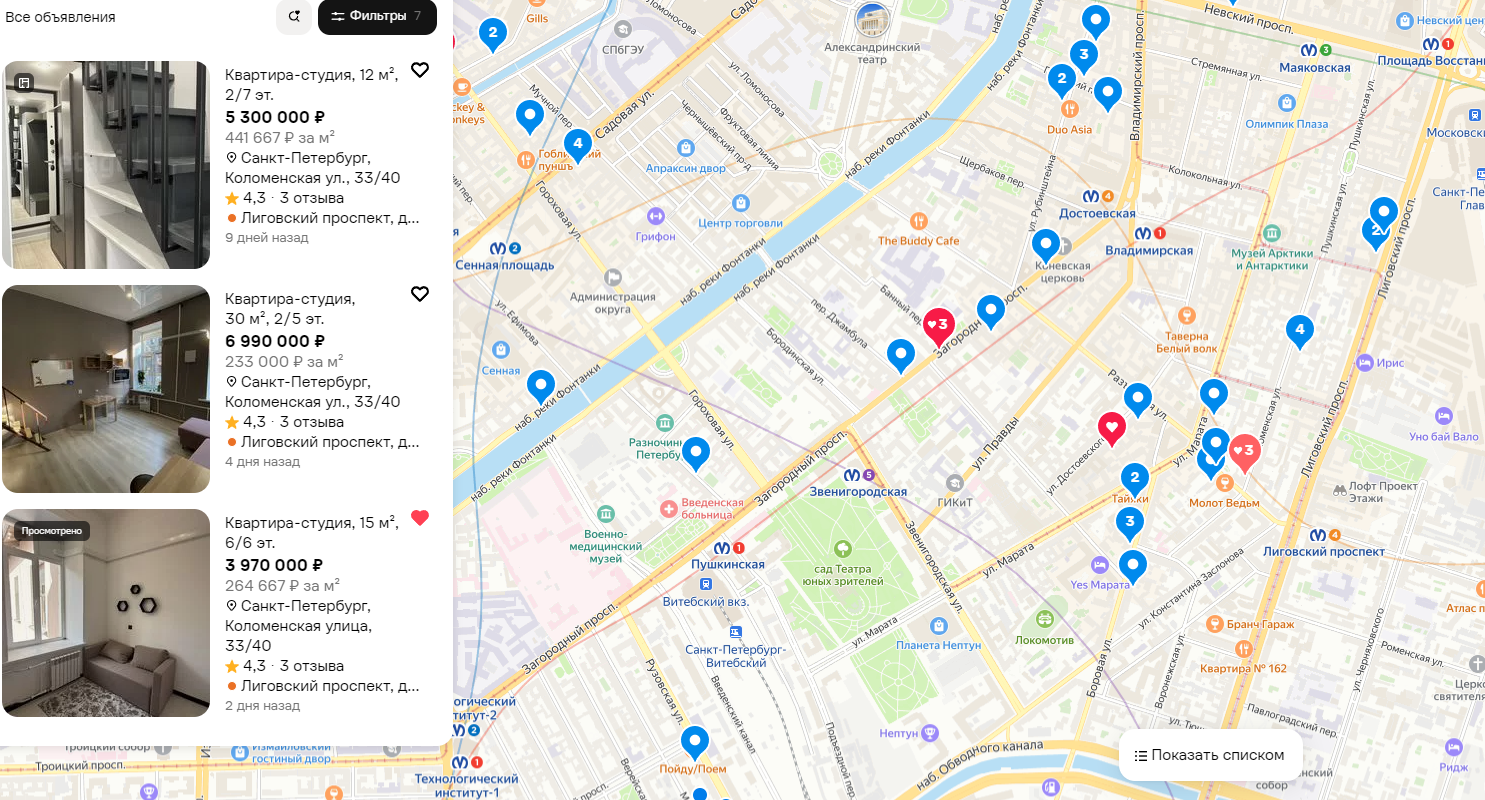Open reviews rating of the 5 300 000 ₽ listing
This screenshot has height=800, width=1485.
click(284, 198)
